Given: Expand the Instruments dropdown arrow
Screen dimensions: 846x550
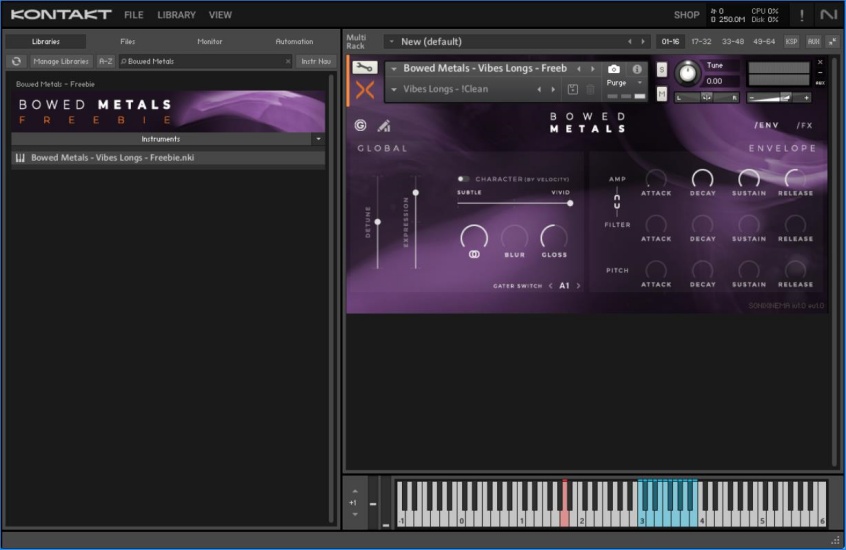Looking at the screenshot, I should (x=318, y=139).
